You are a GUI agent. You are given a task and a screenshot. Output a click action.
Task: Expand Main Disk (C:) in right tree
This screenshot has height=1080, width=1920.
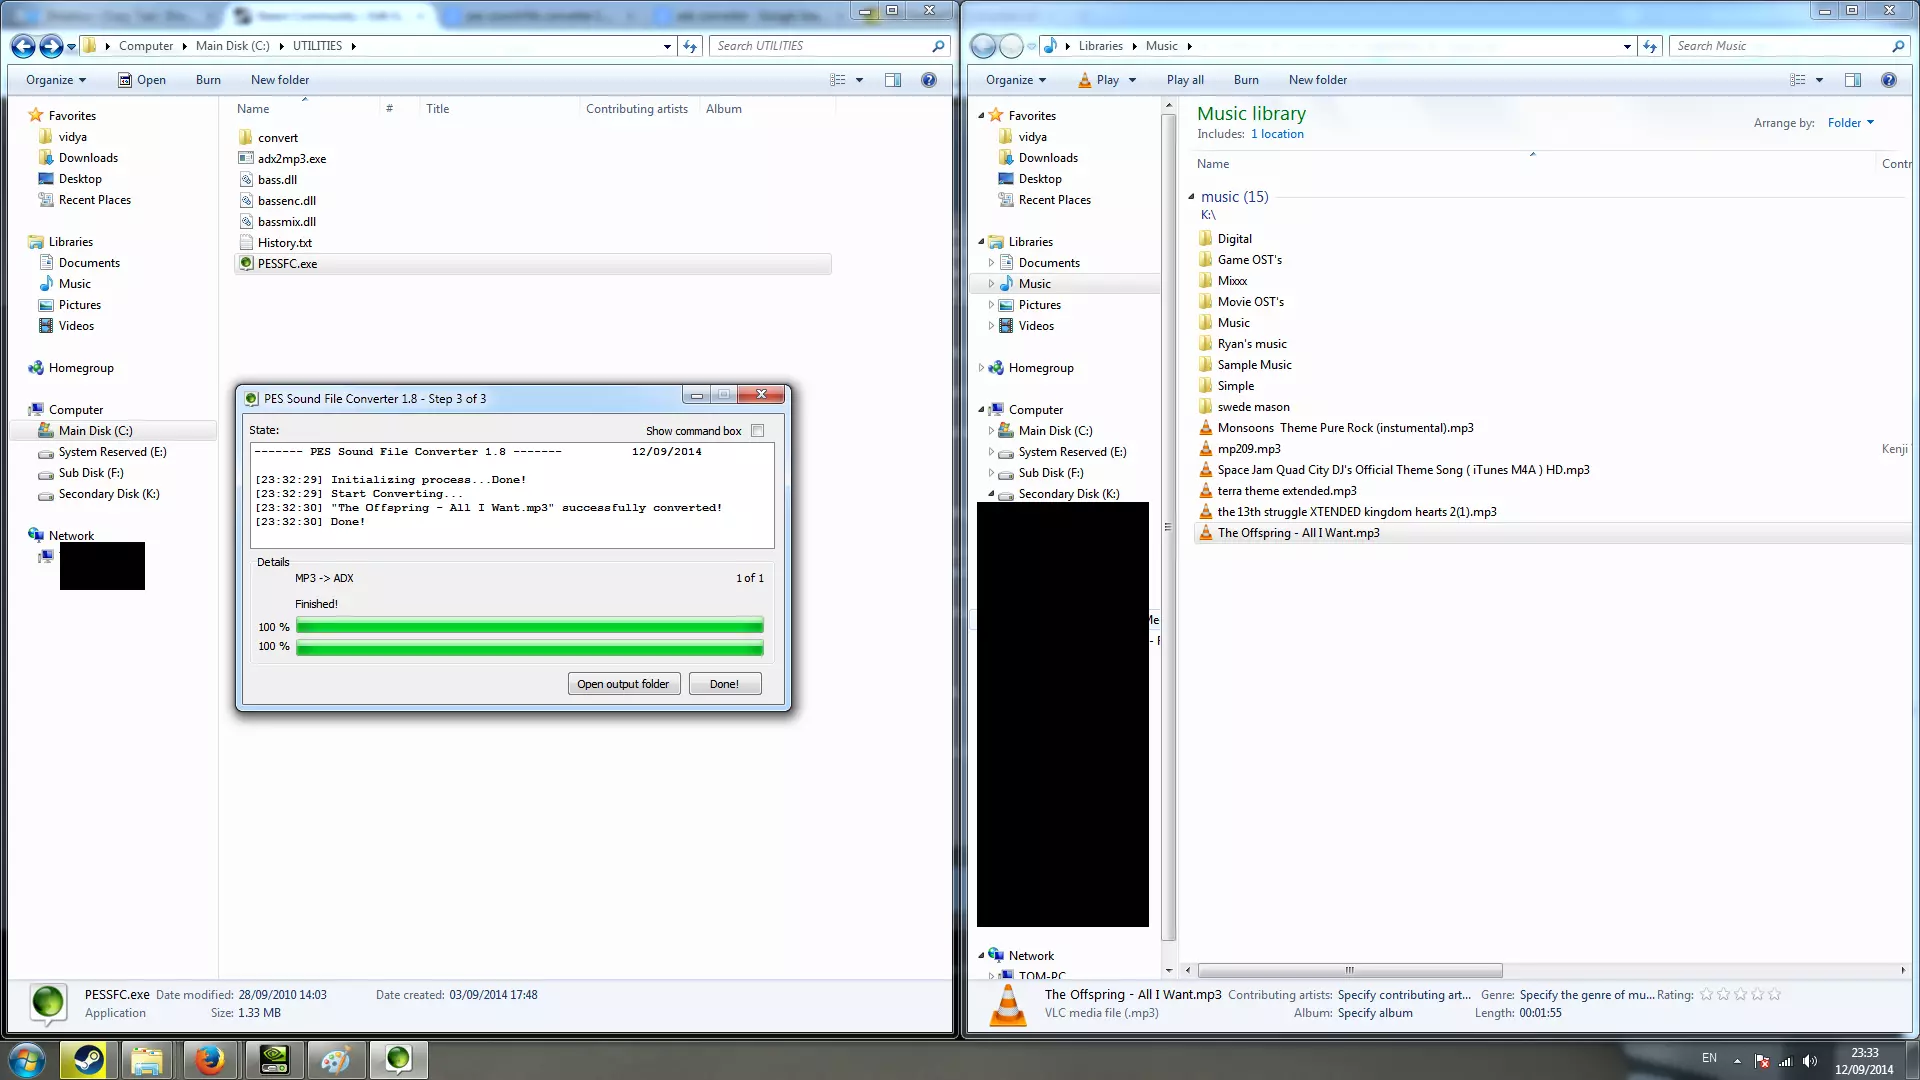coord(991,431)
